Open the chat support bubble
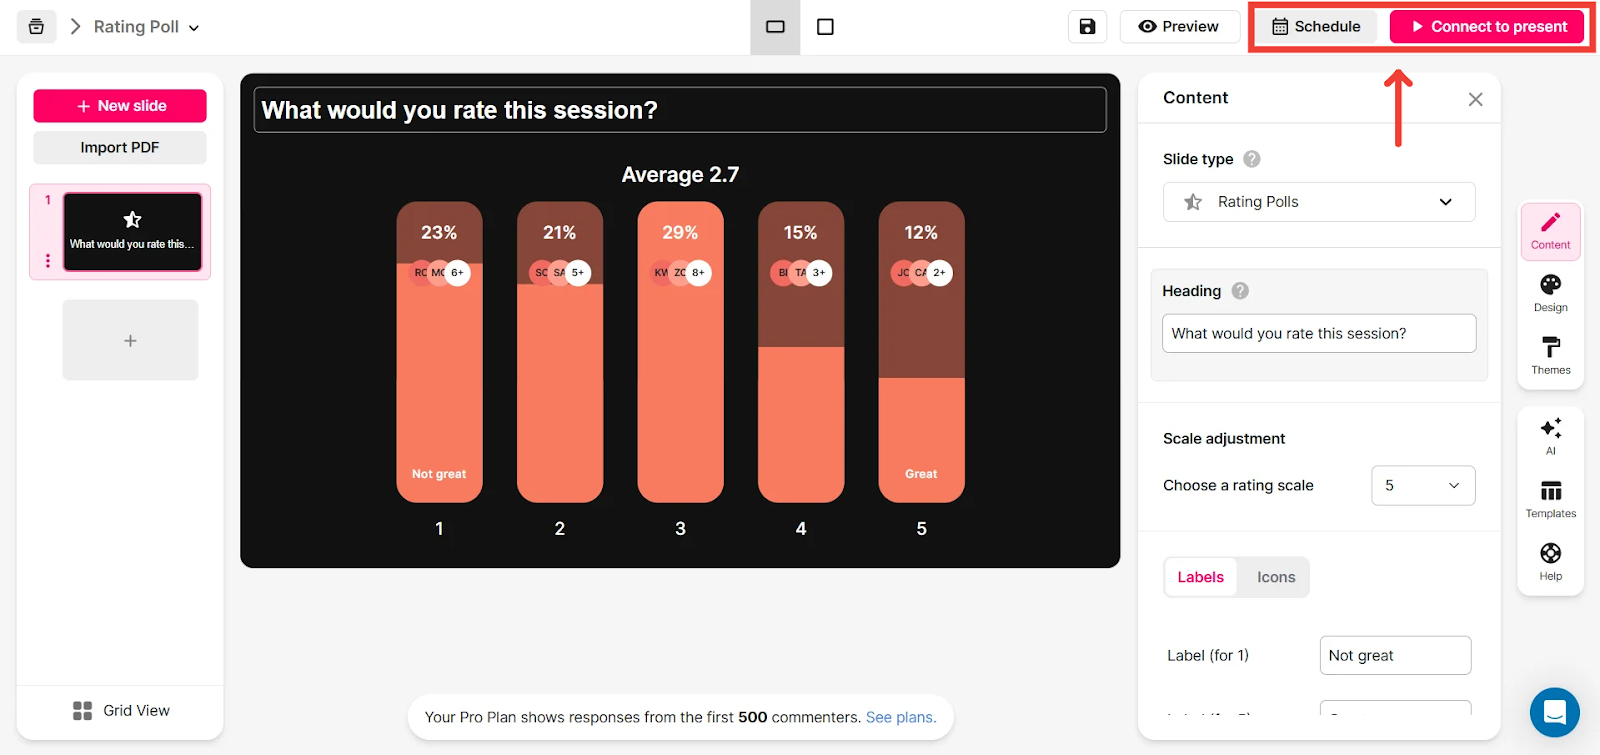Viewport: 1600px width, 755px height. [1554, 712]
